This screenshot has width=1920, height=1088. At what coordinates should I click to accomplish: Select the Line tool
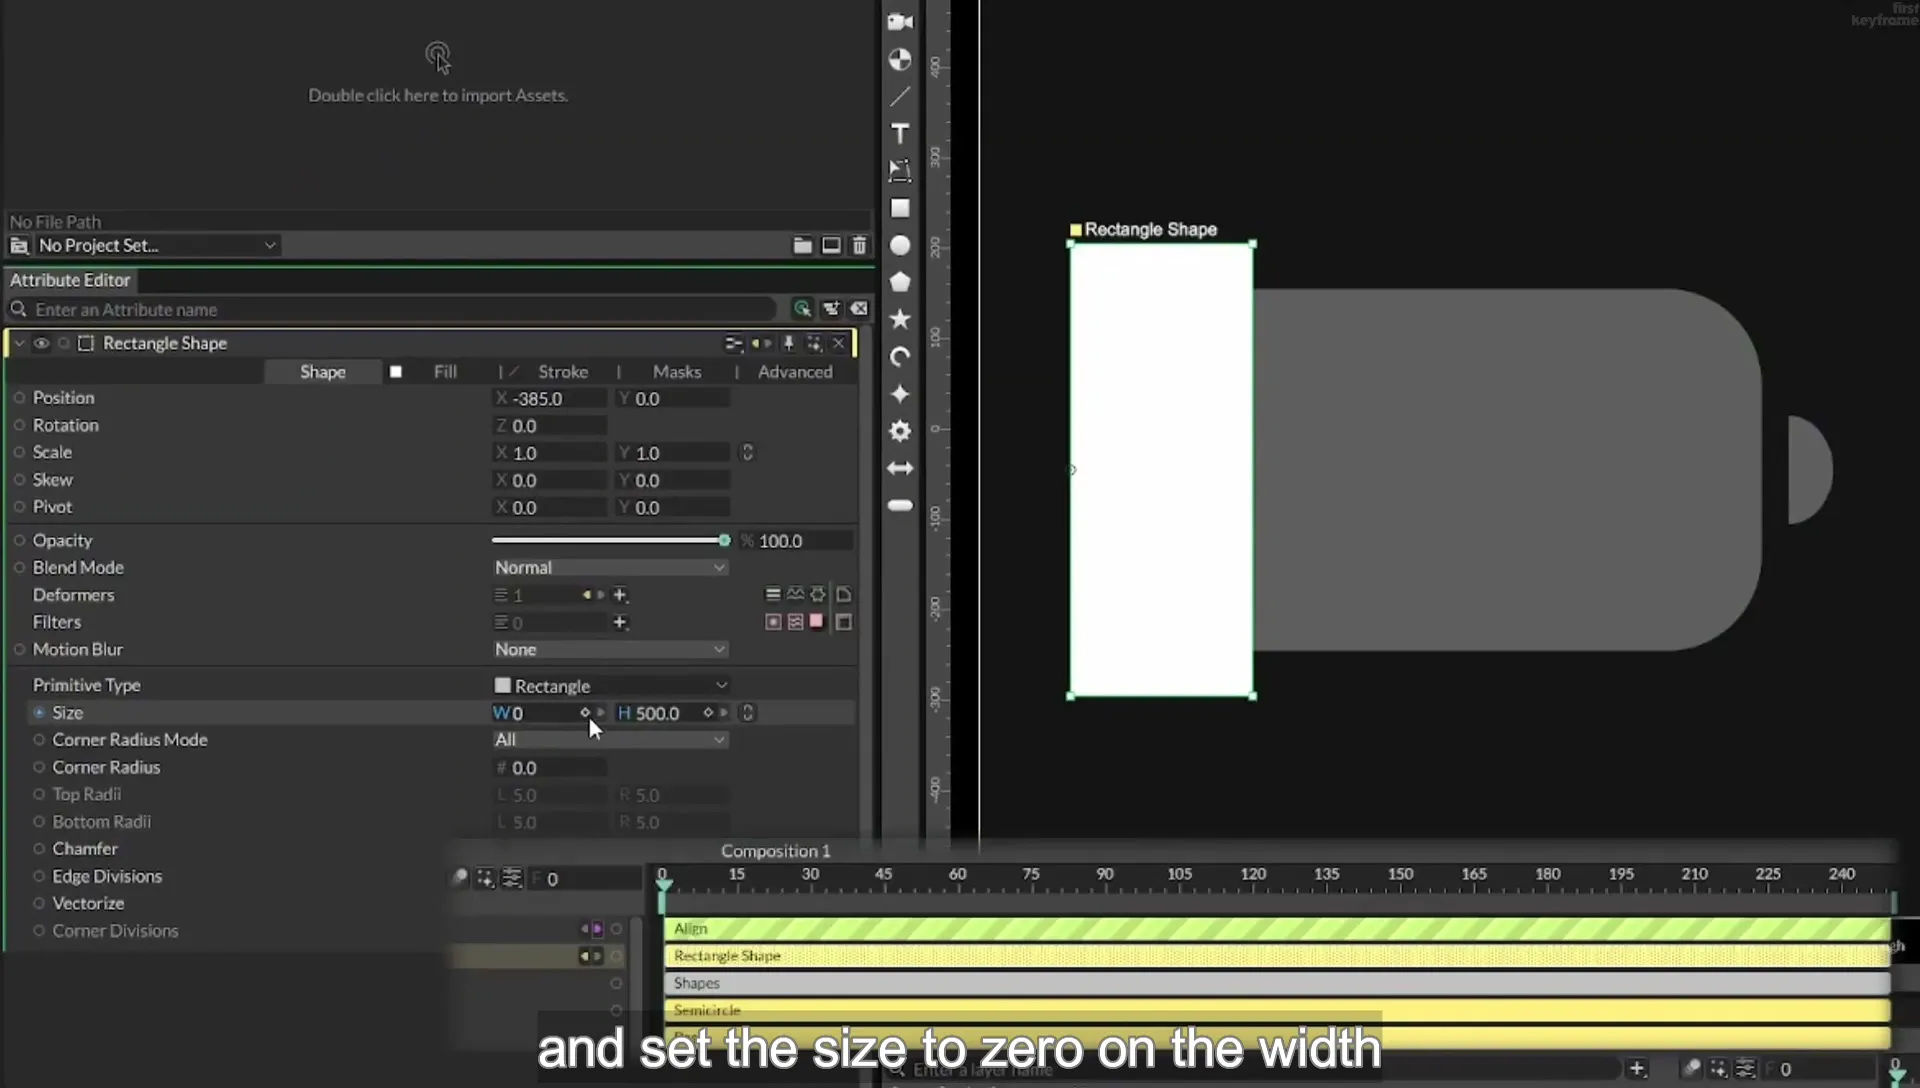[900, 97]
